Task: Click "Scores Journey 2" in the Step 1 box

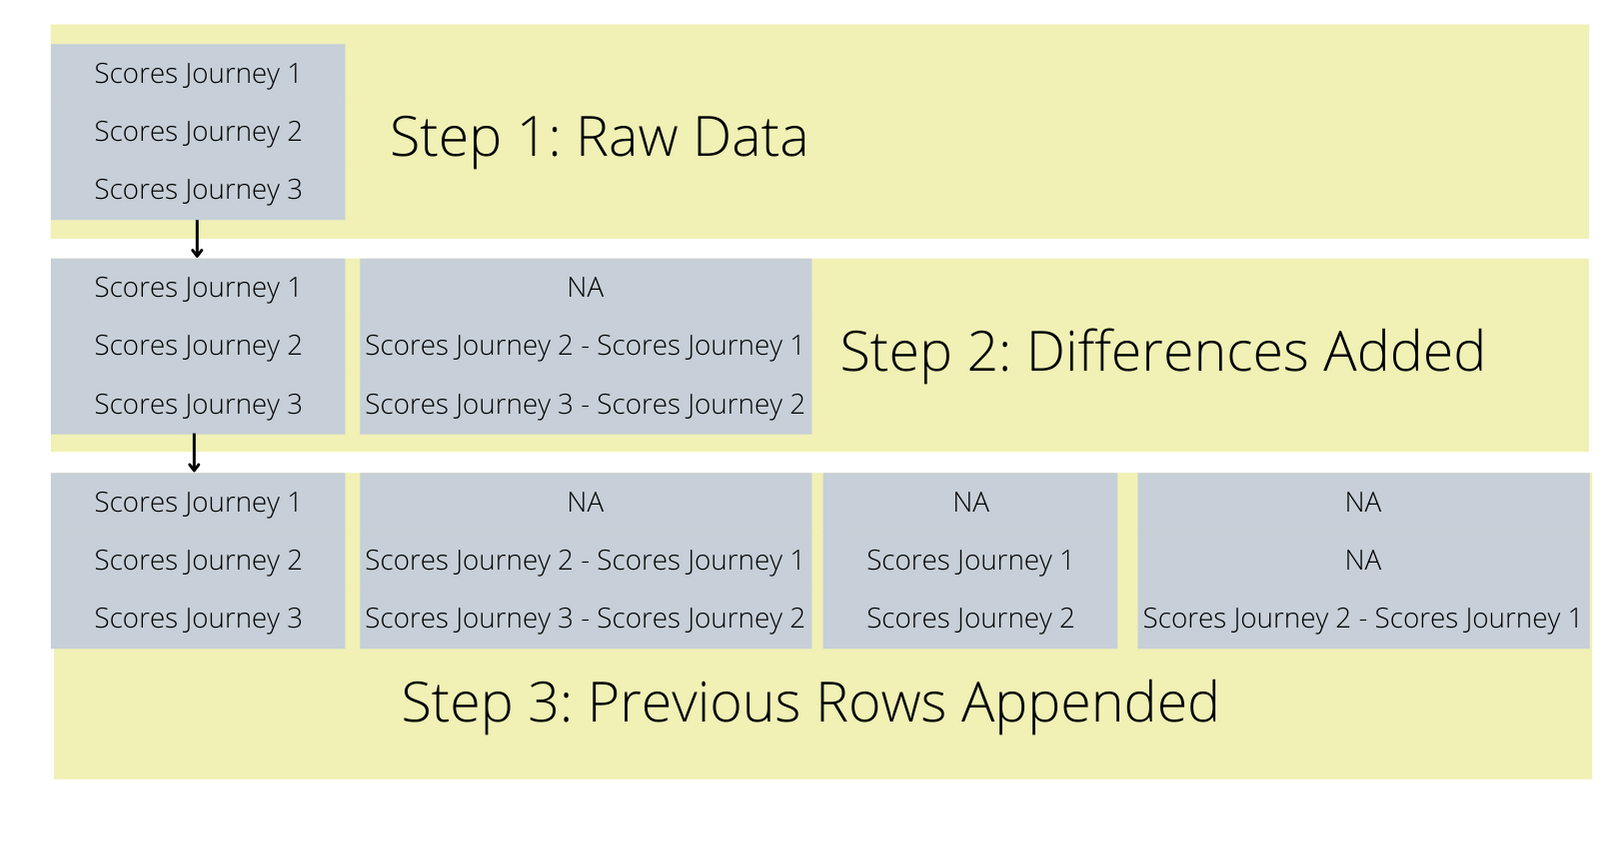Action: tap(197, 132)
